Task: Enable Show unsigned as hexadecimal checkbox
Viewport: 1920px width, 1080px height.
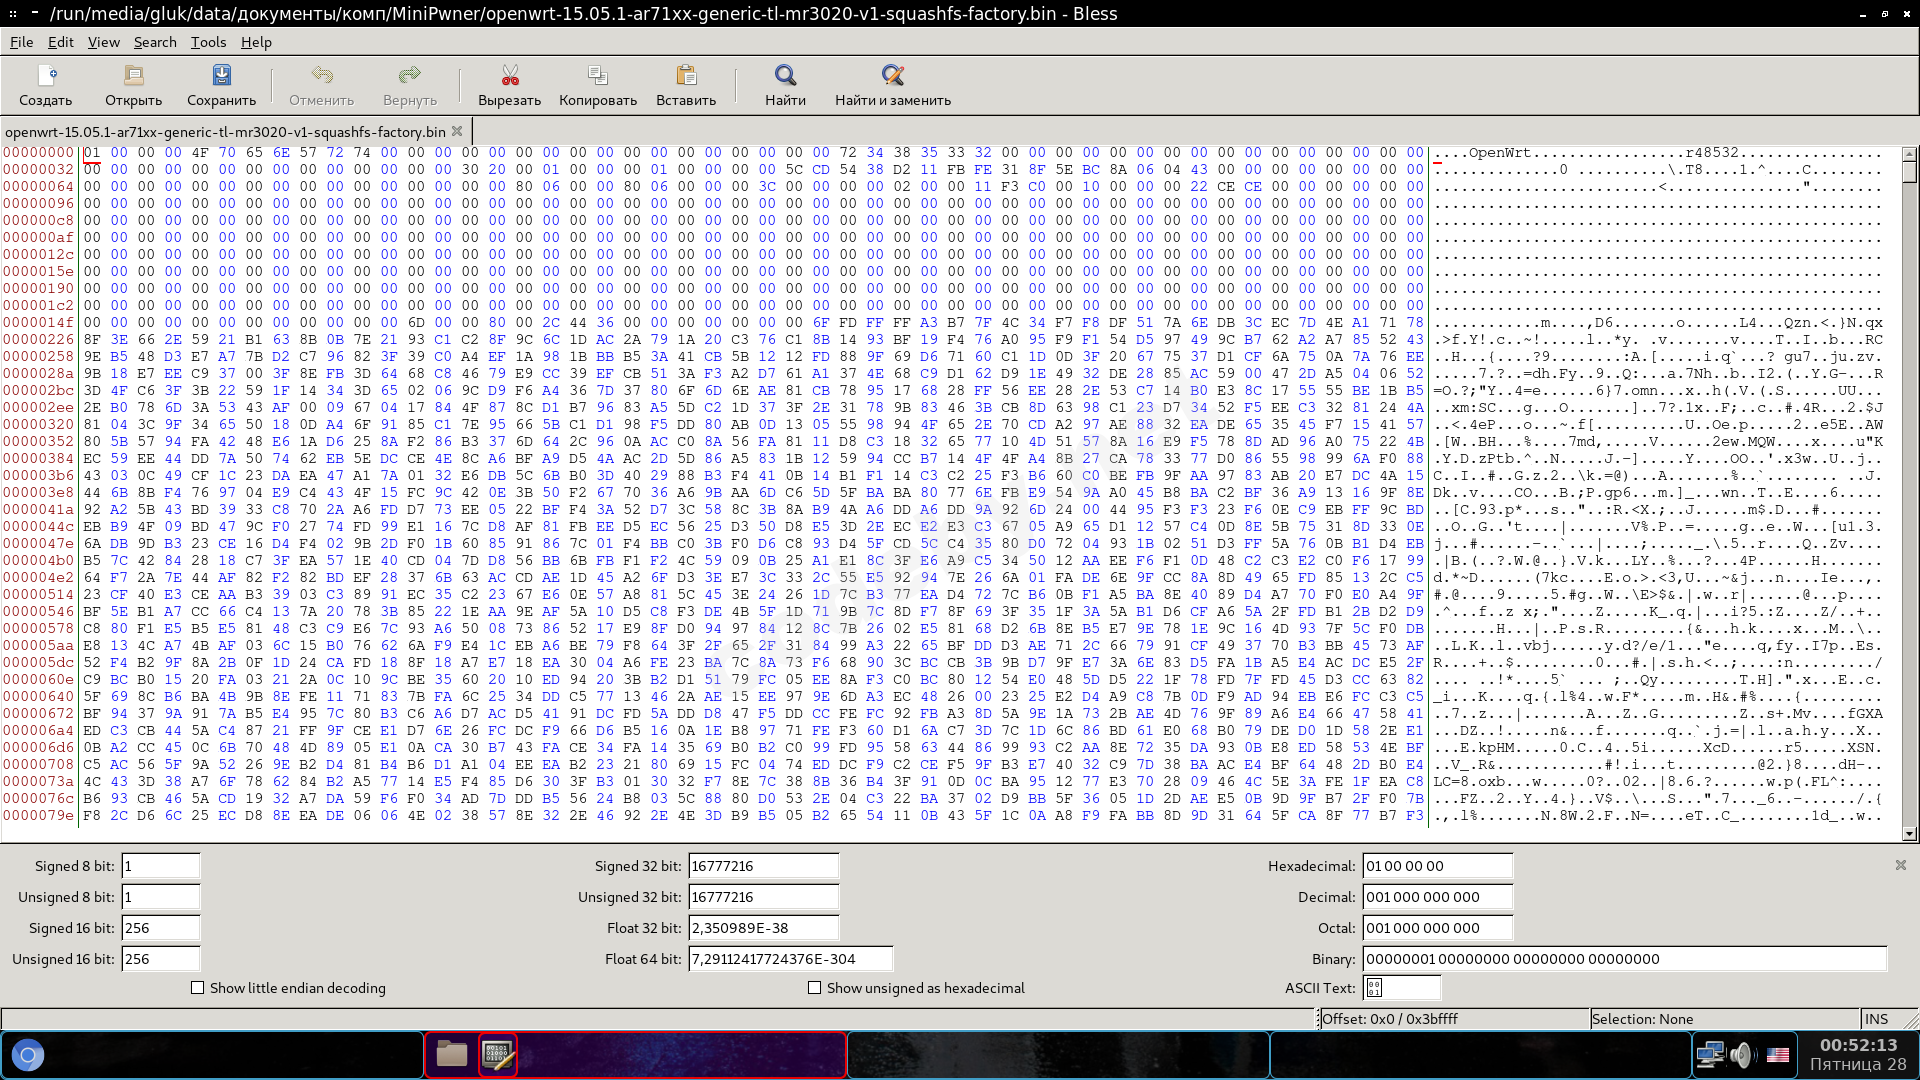Action: 815,988
